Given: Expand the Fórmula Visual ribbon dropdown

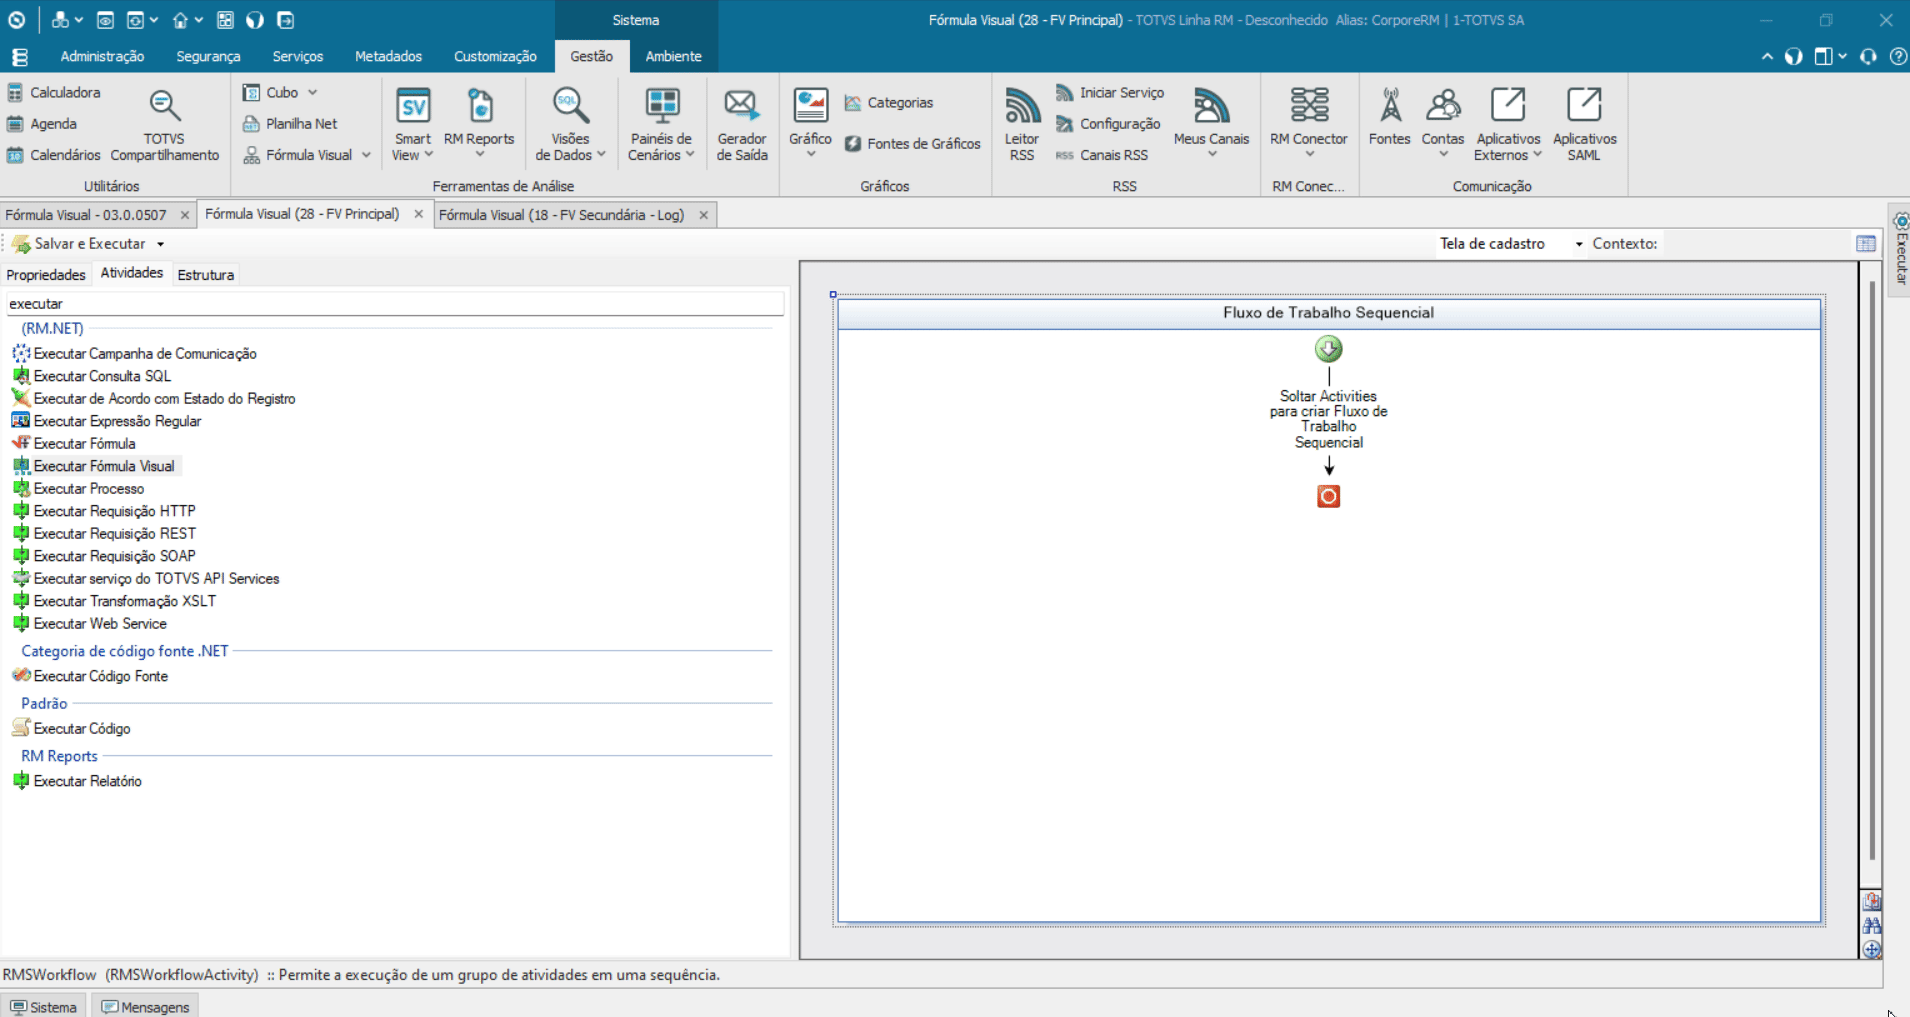Looking at the screenshot, I should pyautogui.click(x=366, y=155).
